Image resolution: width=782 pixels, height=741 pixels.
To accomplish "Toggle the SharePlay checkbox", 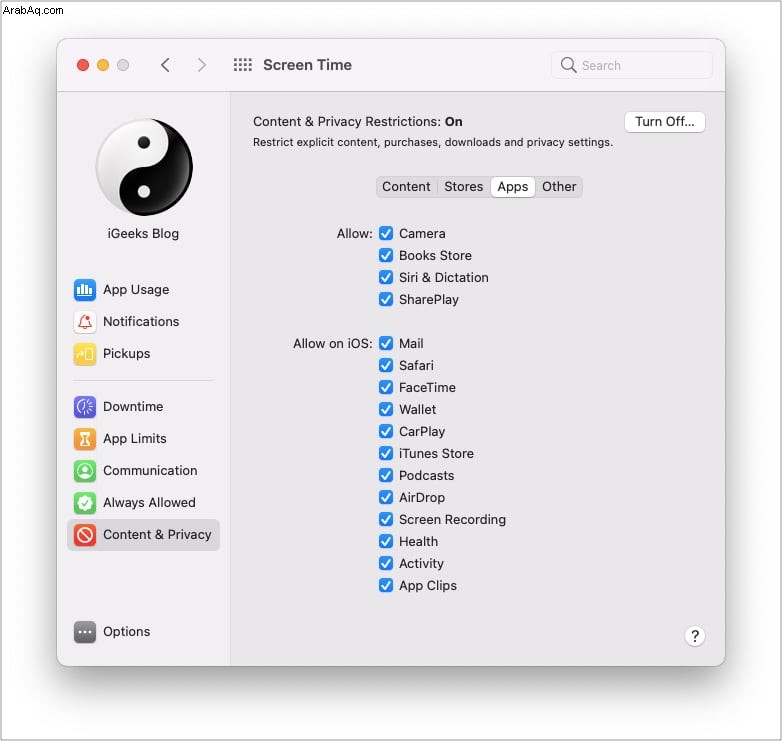I will point(386,299).
